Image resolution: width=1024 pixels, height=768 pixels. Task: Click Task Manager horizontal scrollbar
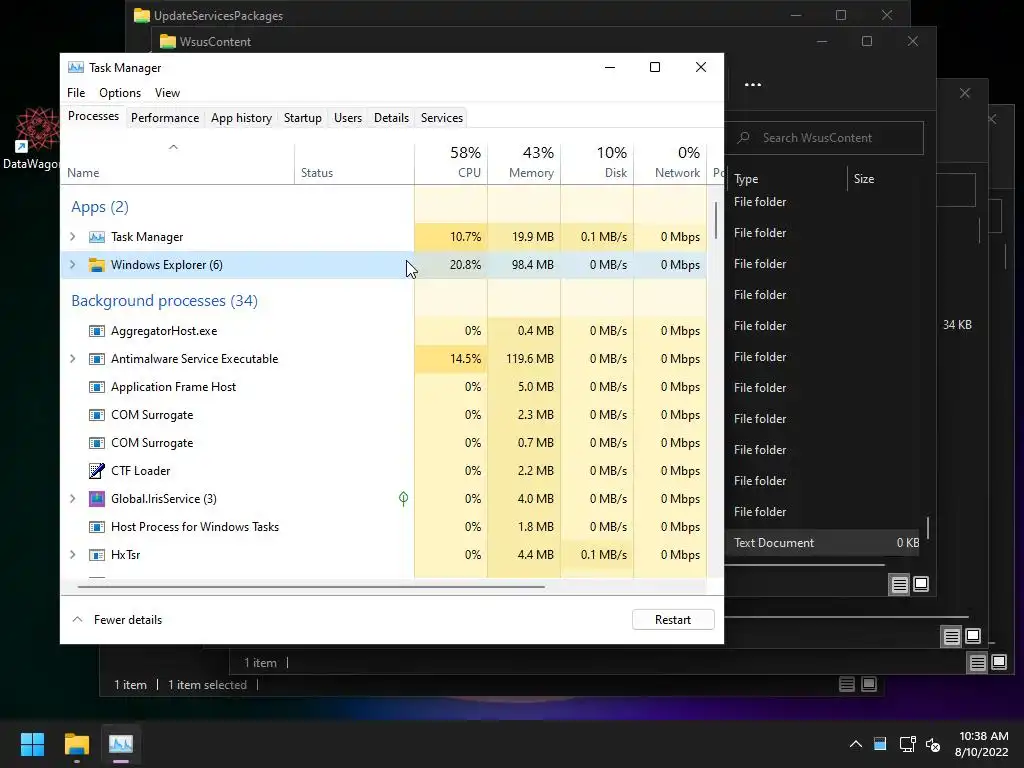[x=311, y=586]
